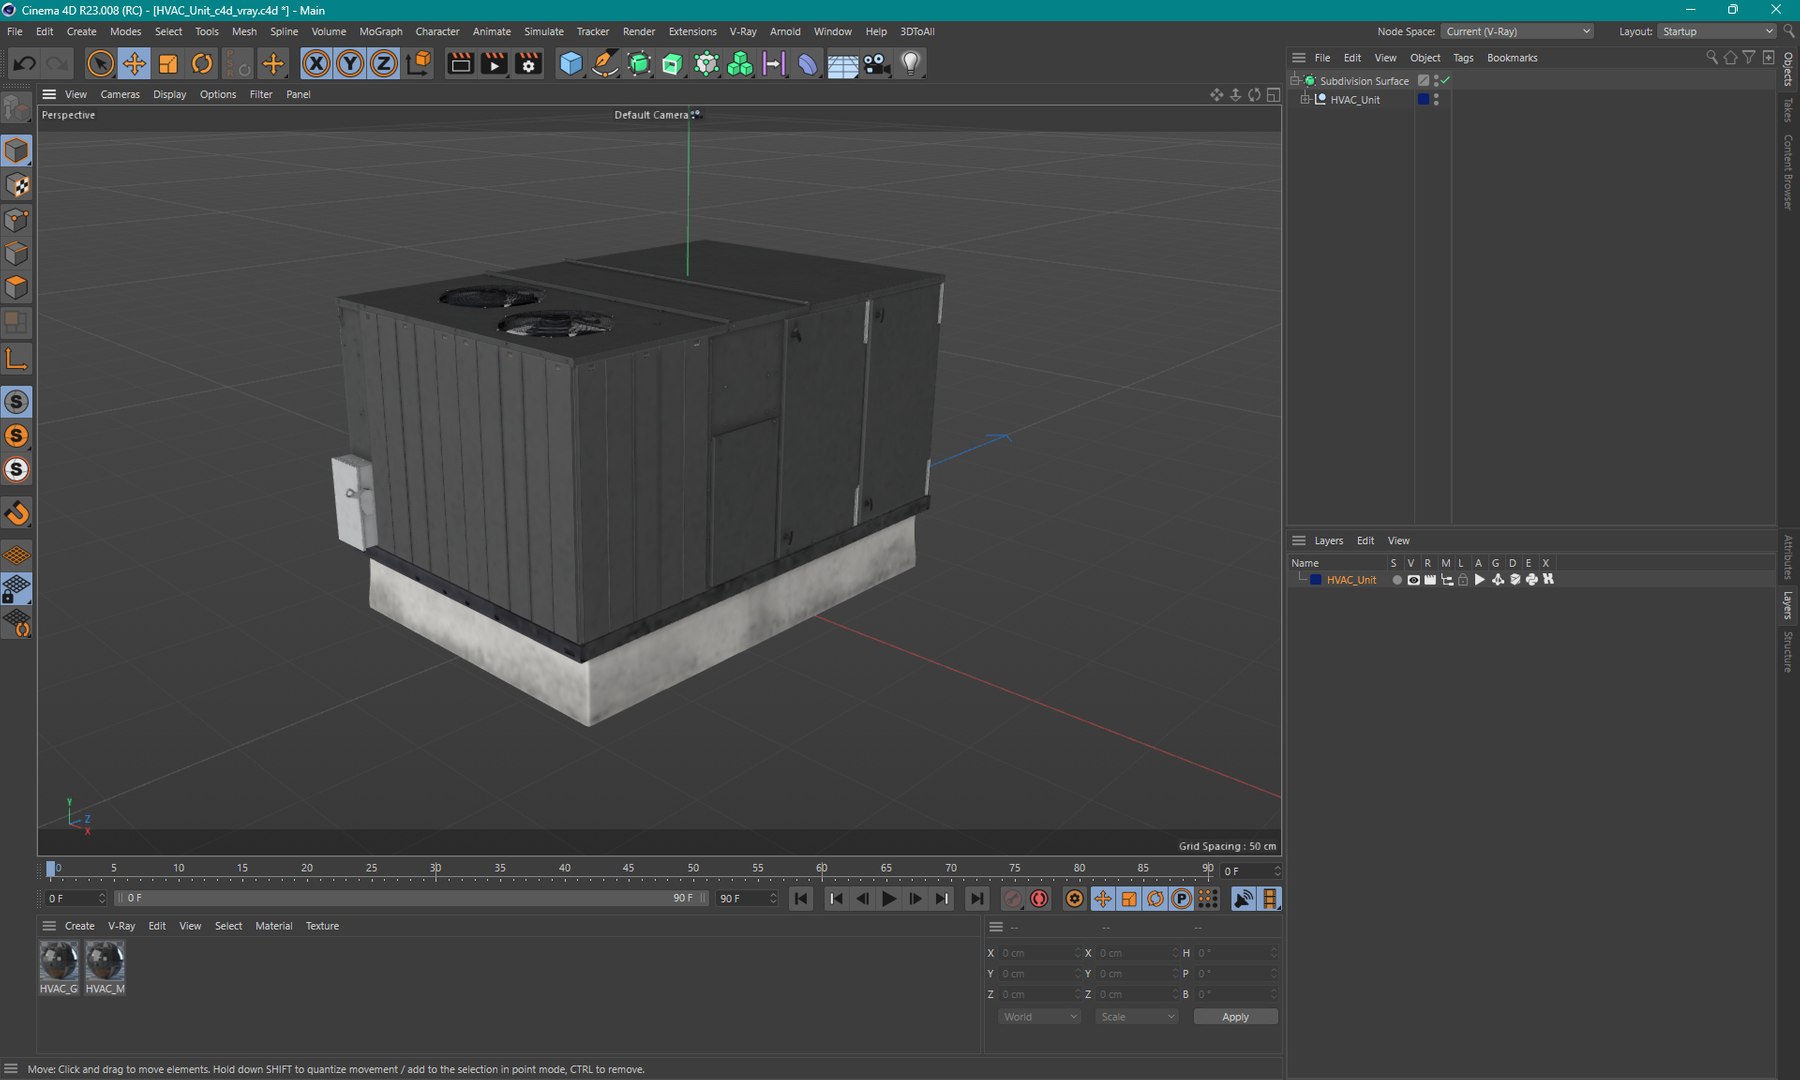Click the Coordinate System icon
The image size is (1800, 1080).
[420, 64]
